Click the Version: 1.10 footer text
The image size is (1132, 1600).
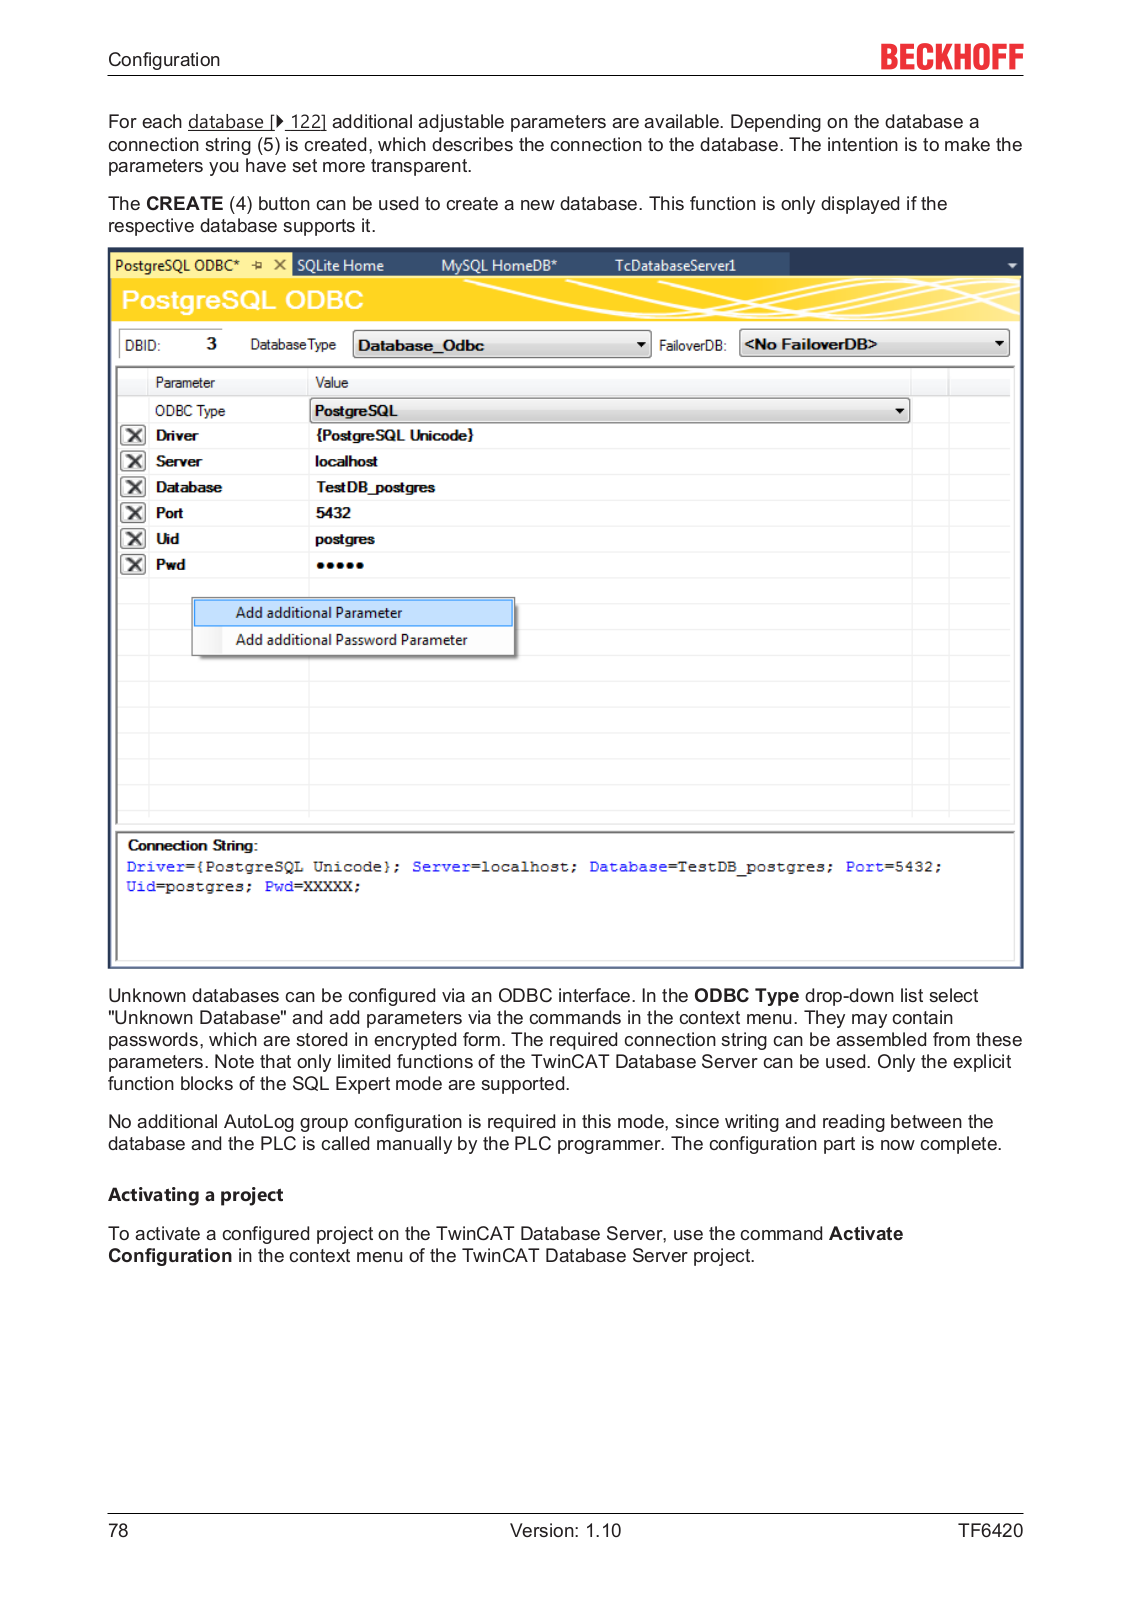point(565,1531)
